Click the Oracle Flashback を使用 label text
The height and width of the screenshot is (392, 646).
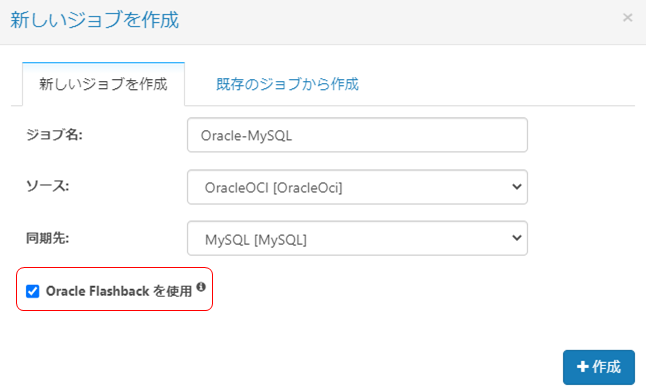click(119, 291)
